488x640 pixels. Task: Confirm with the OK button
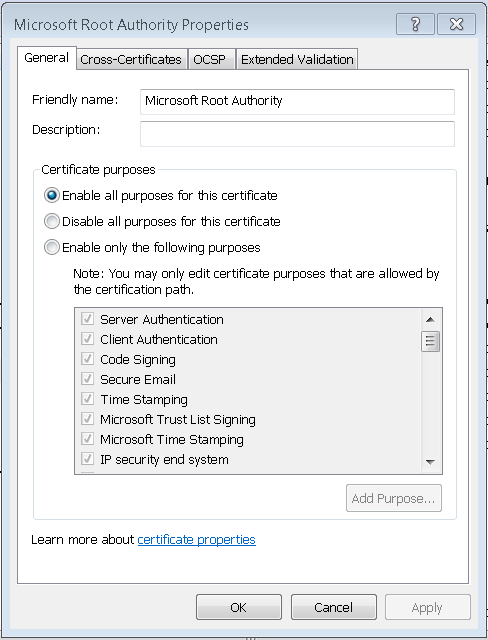[x=239, y=607]
